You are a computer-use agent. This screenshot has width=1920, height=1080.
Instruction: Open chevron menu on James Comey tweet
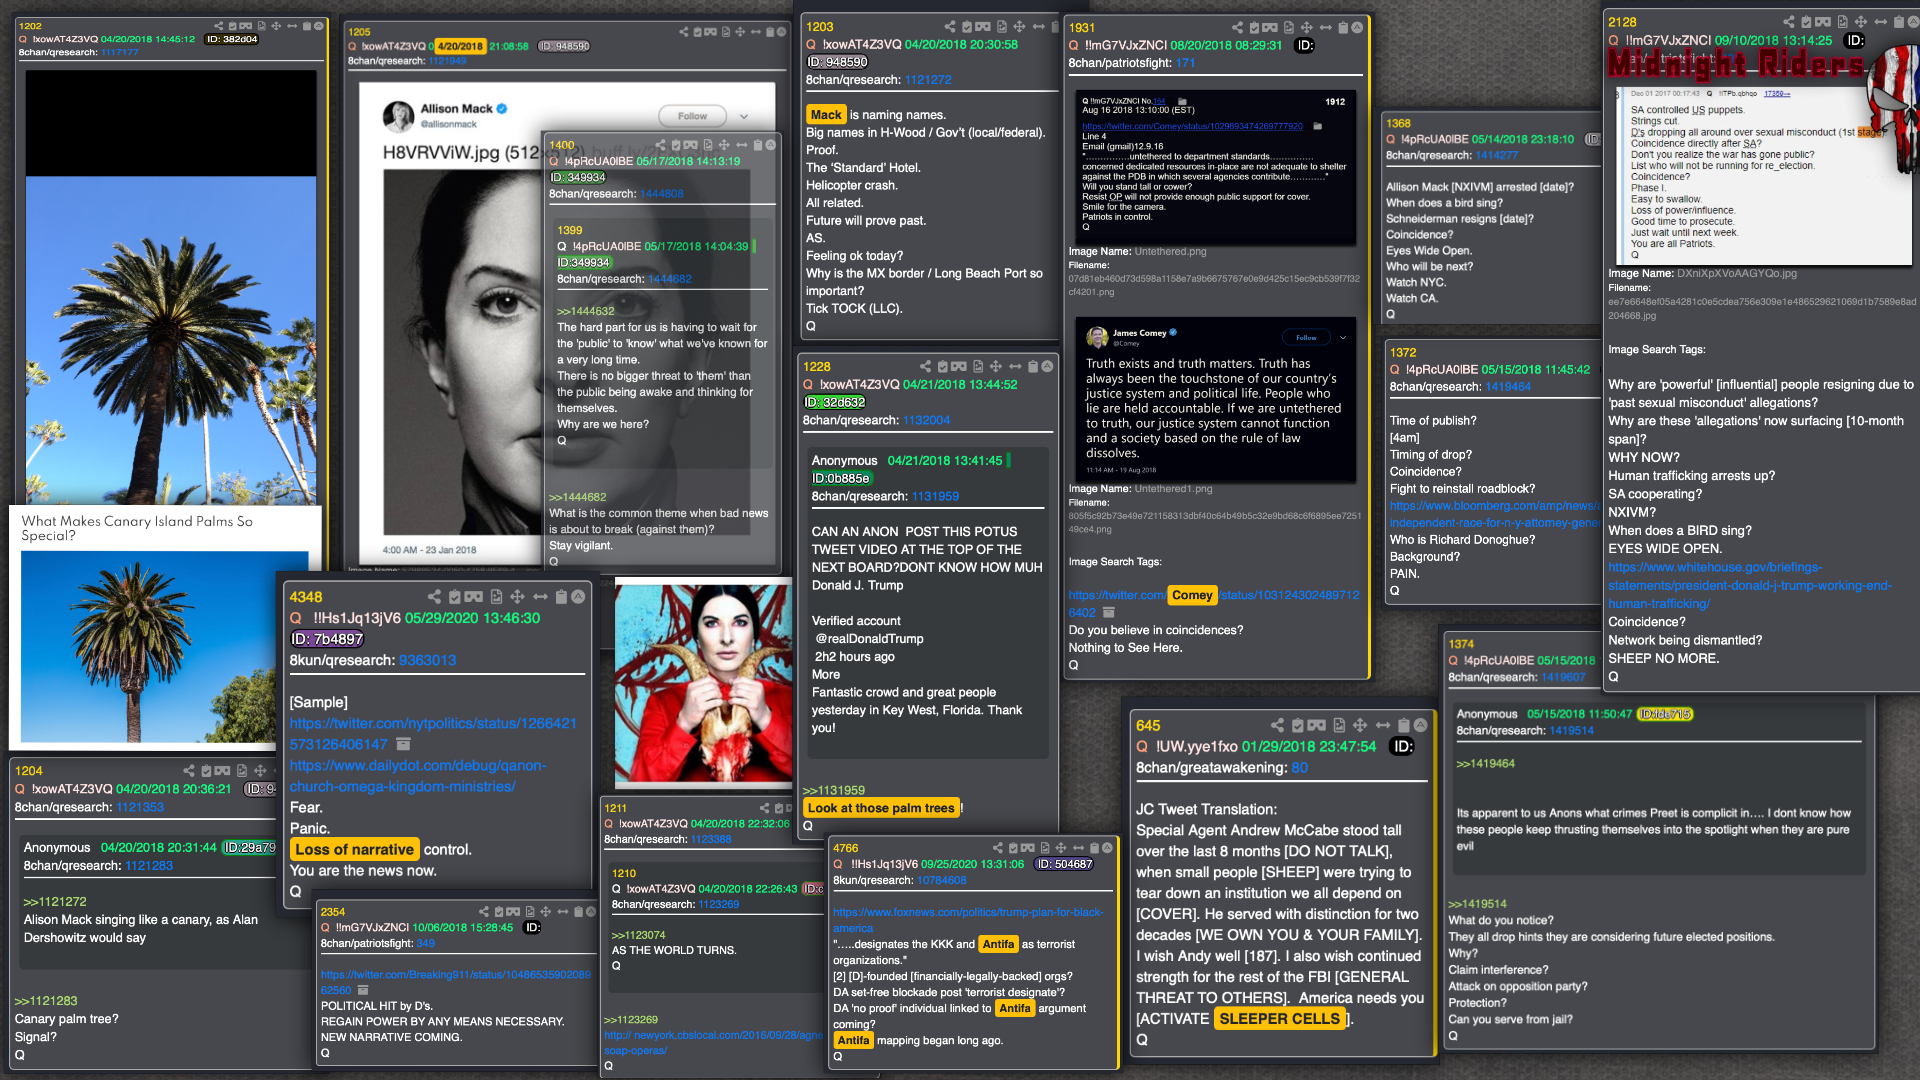pyautogui.click(x=1343, y=338)
